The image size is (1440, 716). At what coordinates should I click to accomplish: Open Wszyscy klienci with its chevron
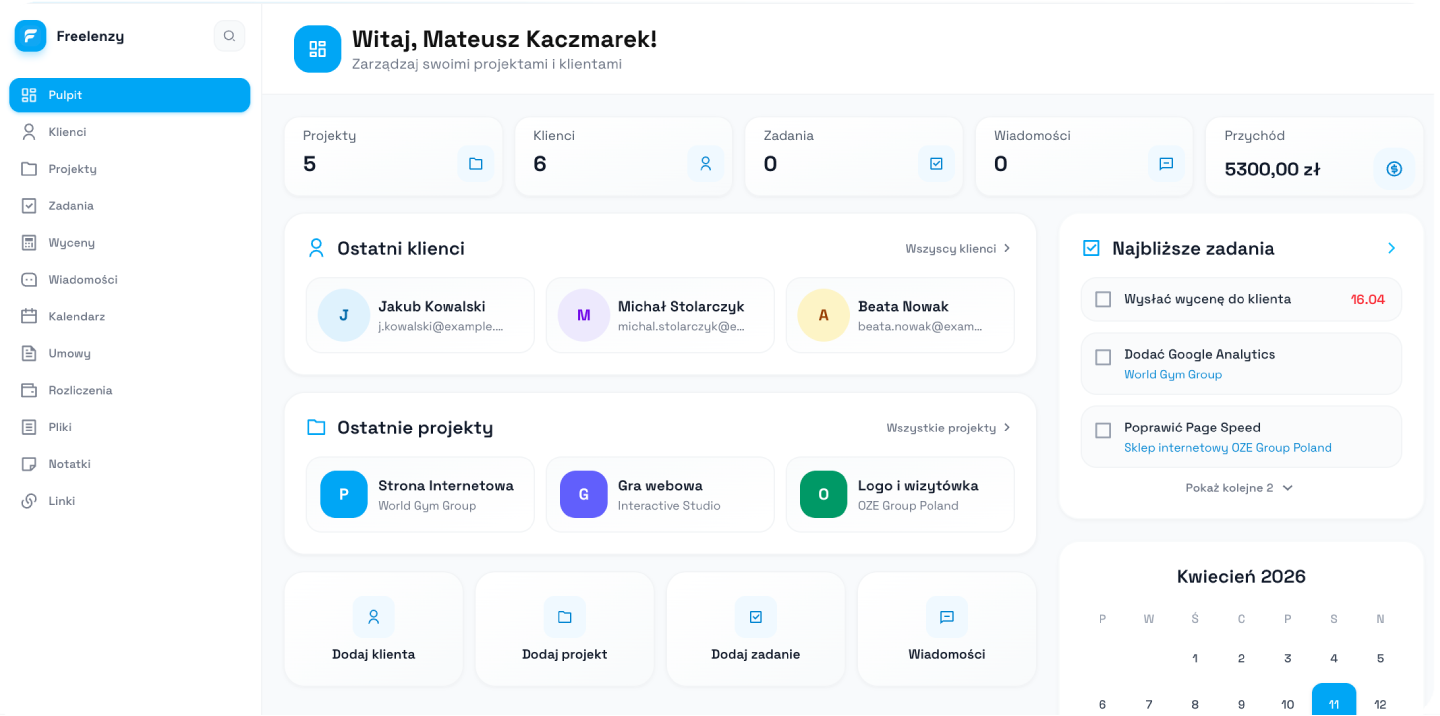click(x=957, y=248)
